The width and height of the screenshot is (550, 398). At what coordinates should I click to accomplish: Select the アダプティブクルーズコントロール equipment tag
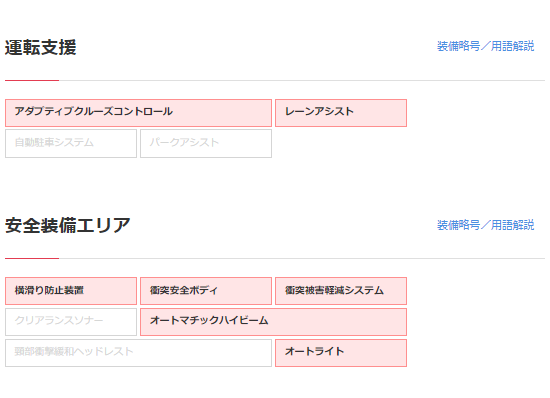pyautogui.click(x=138, y=113)
